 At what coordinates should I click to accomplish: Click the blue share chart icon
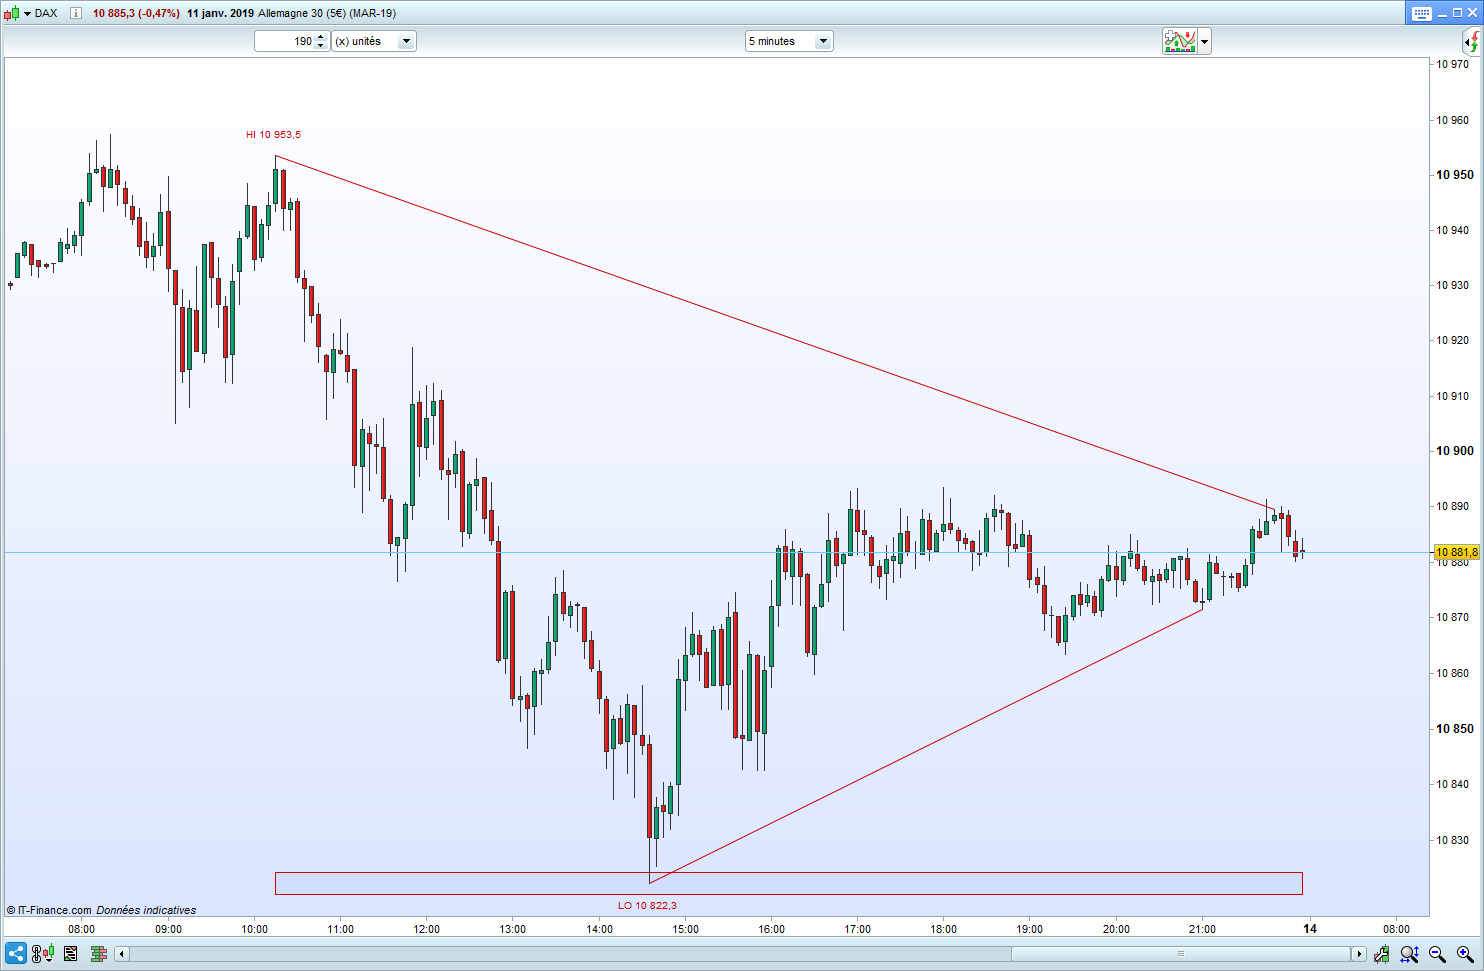point(15,953)
